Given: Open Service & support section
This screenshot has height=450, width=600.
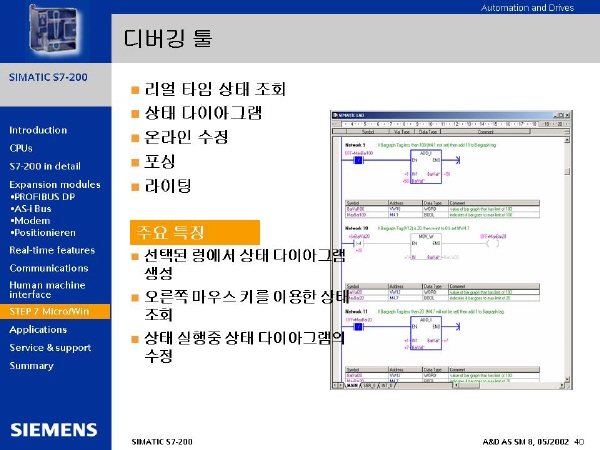Looking at the screenshot, I should click(50, 347).
